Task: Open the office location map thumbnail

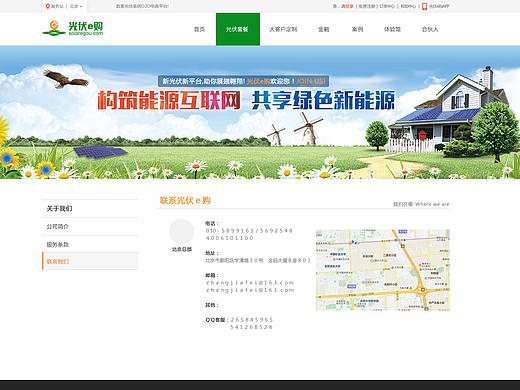Action: (383, 270)
